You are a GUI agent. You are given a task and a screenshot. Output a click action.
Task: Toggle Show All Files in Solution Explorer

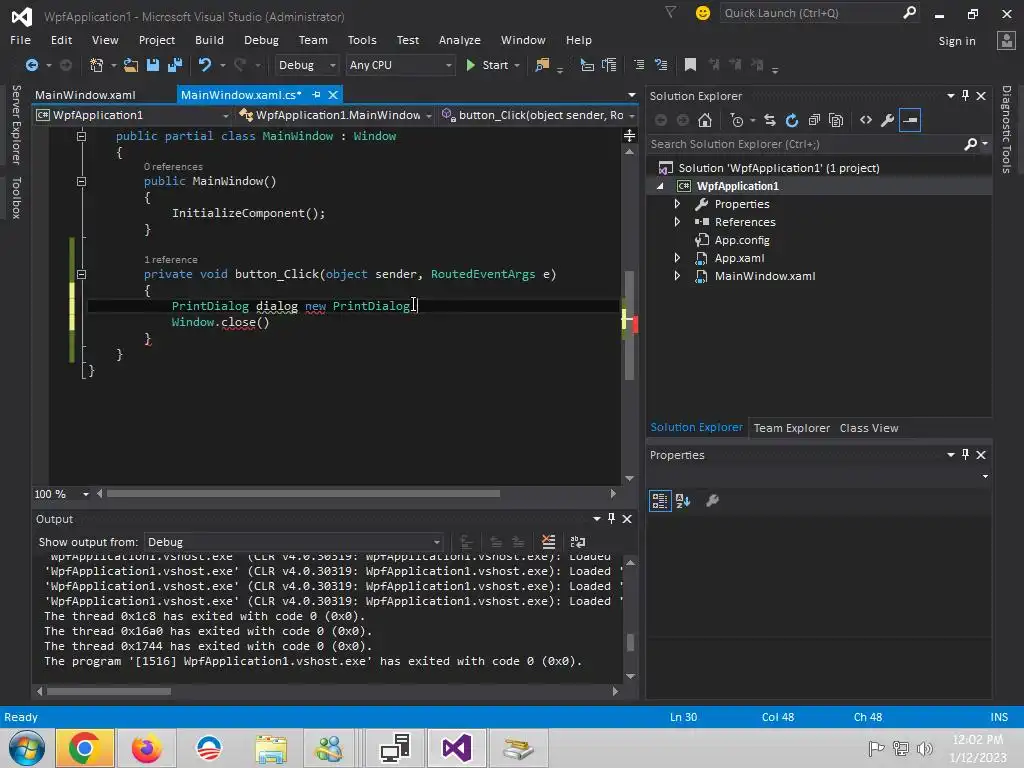click(x=836, y=120)
